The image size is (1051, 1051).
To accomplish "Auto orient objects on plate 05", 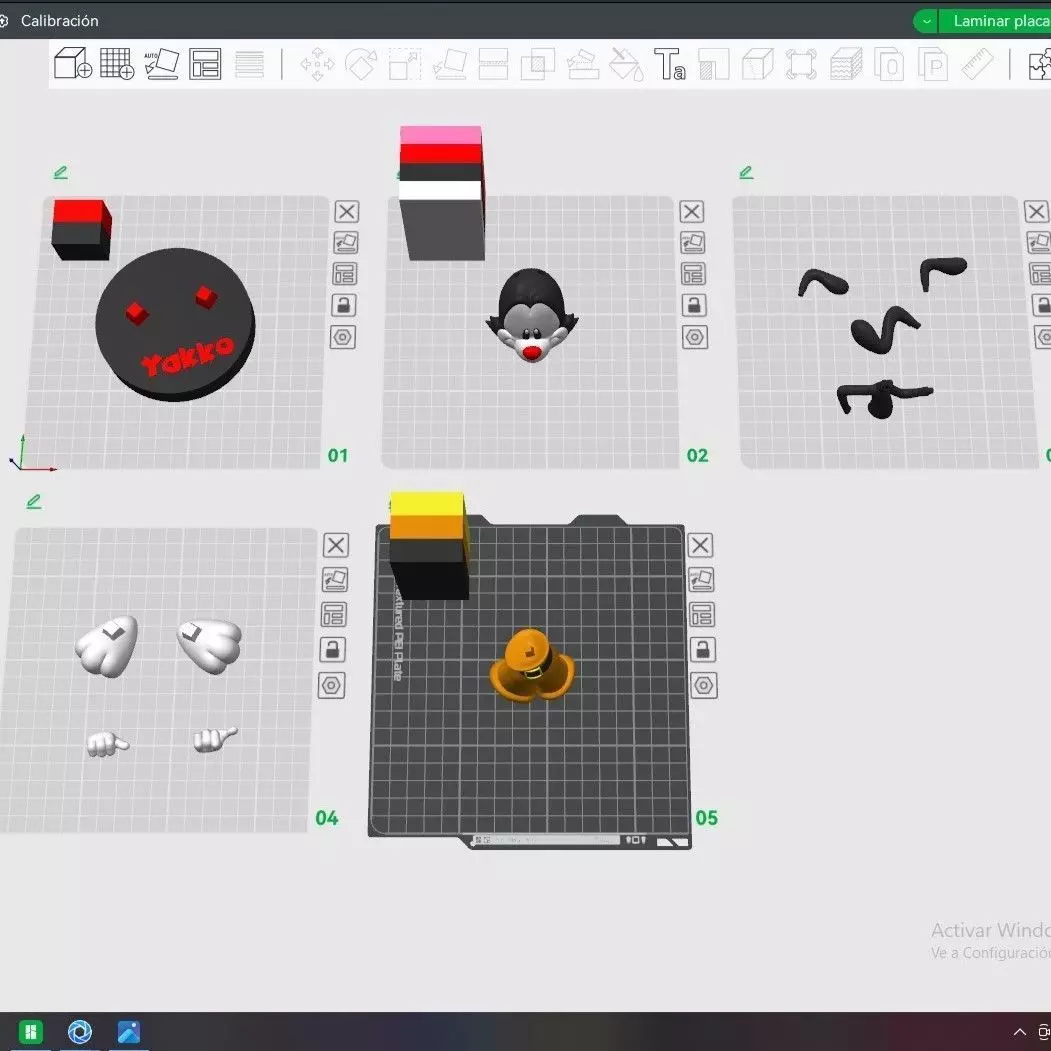I will 701,579.
